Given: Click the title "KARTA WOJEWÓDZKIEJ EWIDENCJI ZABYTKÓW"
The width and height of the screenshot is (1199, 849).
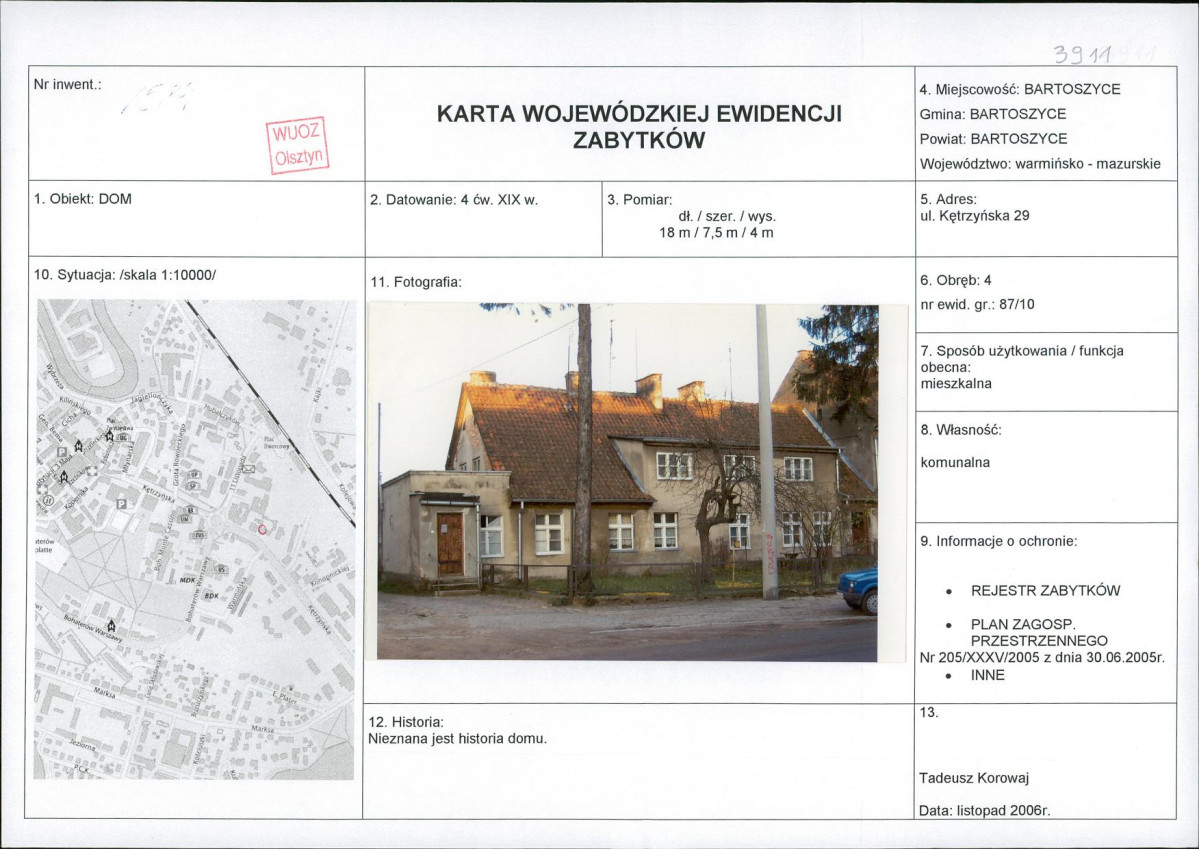Looking at the screenshot, I should click(x=639, y=126).
